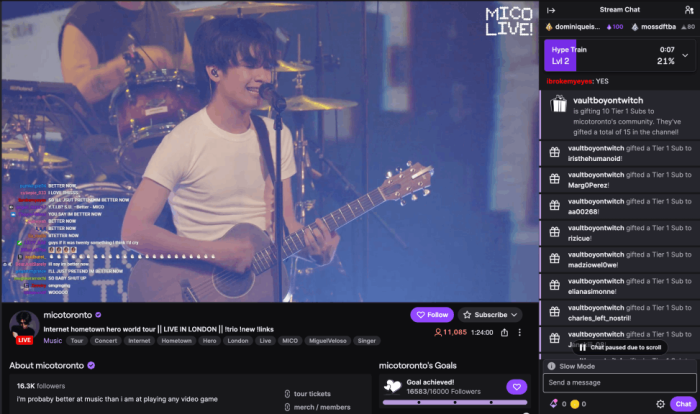Screen dimensions: 700x414
Task: Click the hearts icon beside Goal achieved
Action: 393,386
